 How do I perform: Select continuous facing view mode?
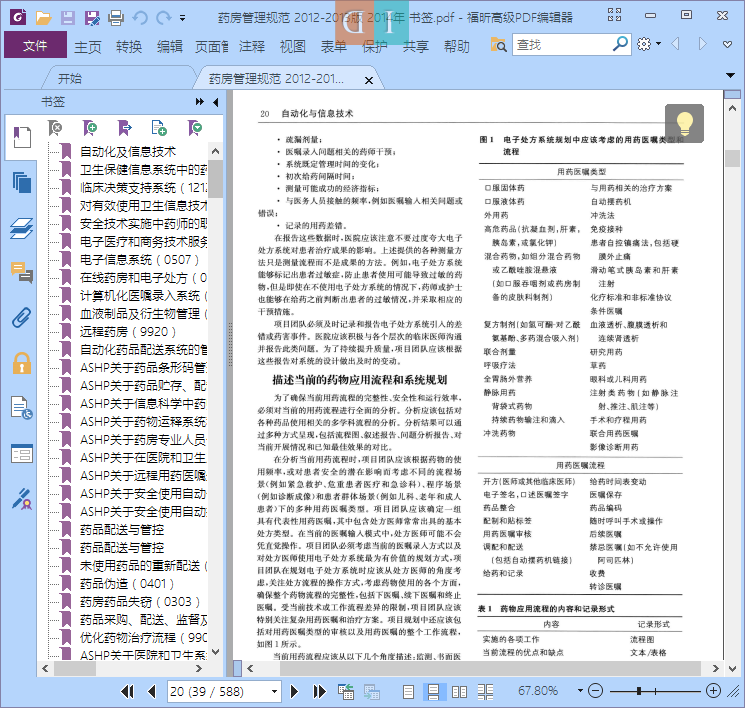[485, 691]
